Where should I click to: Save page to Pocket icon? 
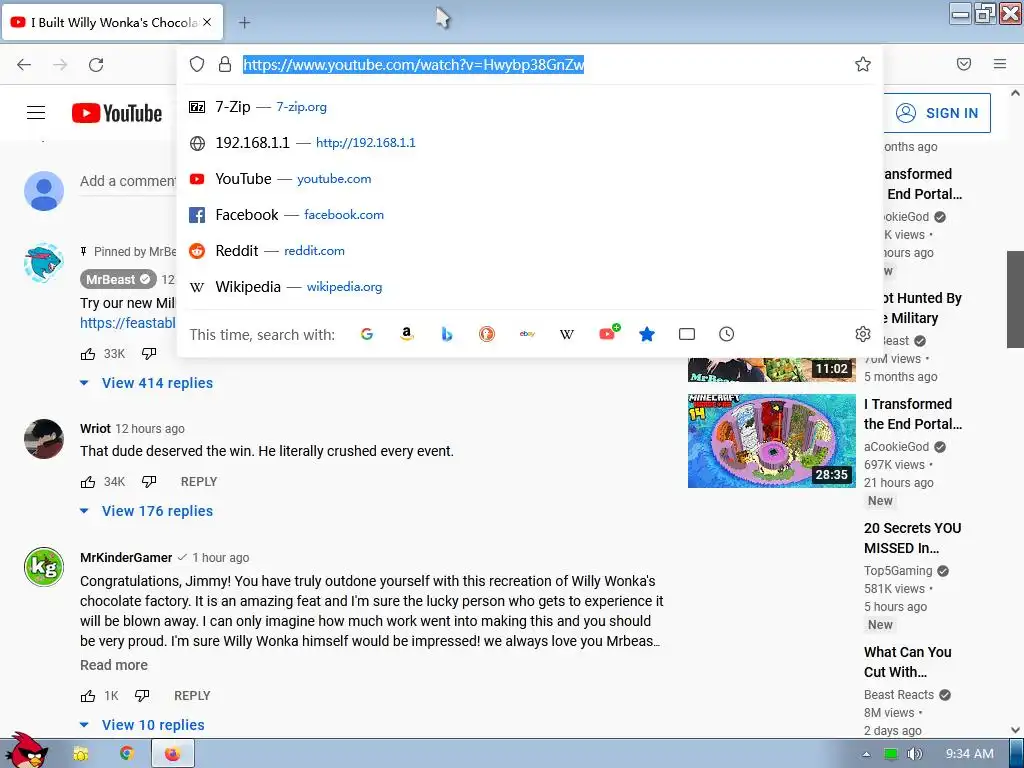click(x=964, y=64)
